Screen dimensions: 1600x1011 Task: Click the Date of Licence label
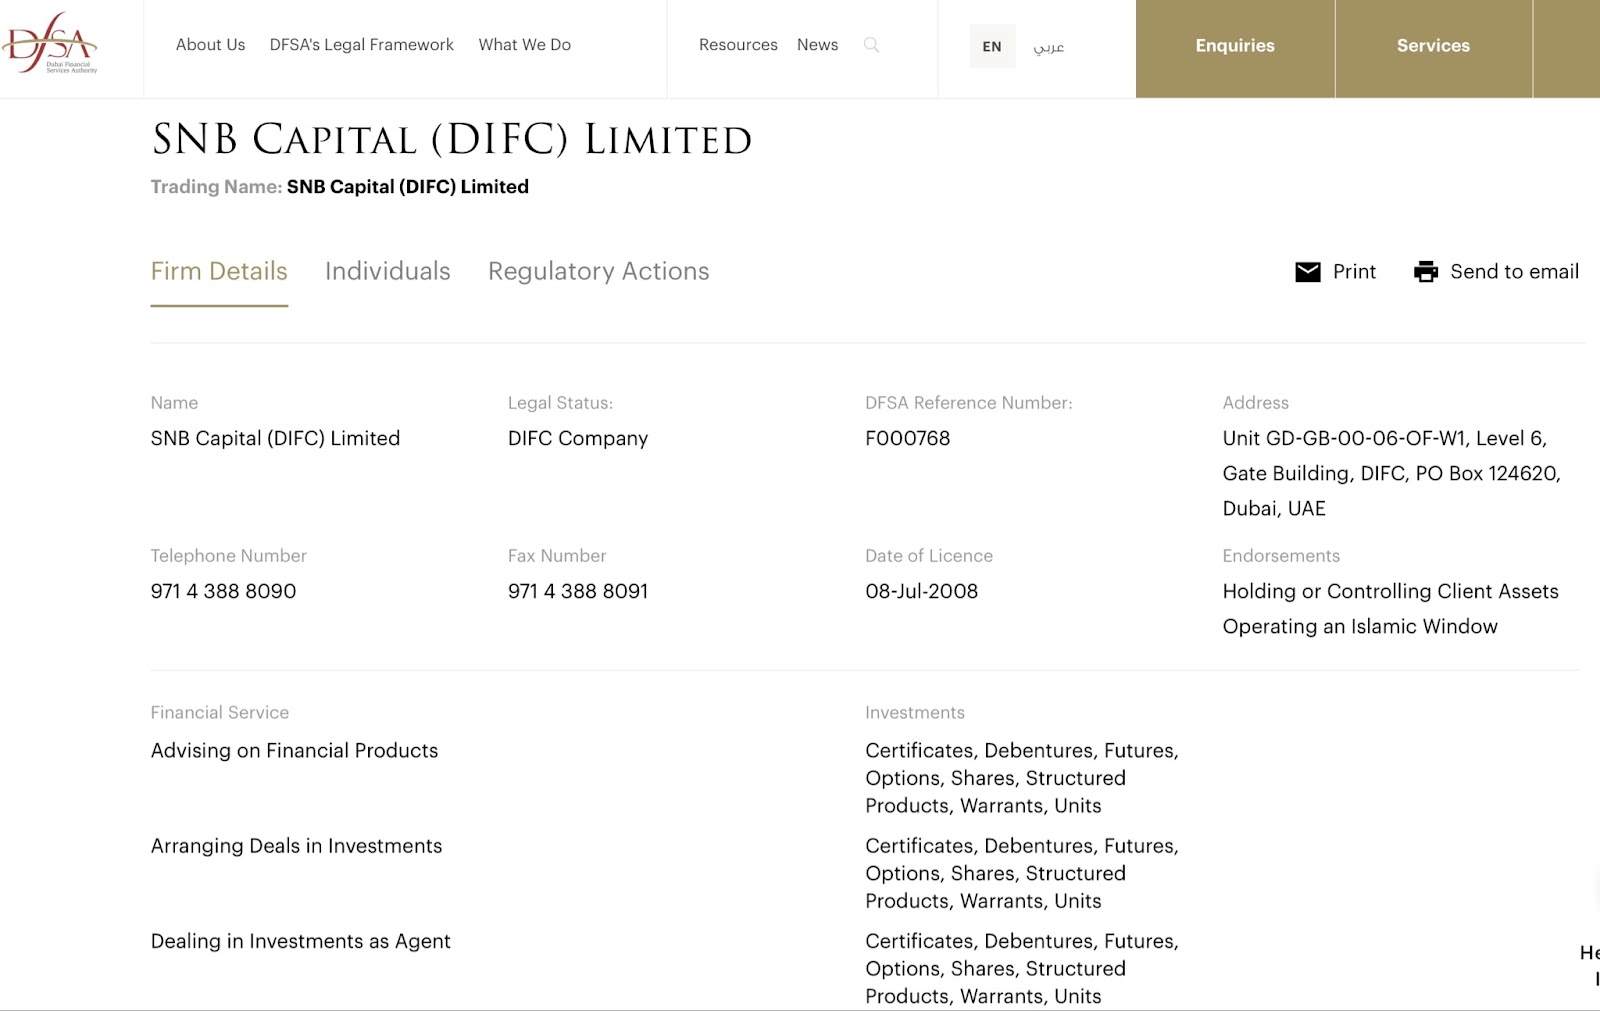tap(929, 556)
